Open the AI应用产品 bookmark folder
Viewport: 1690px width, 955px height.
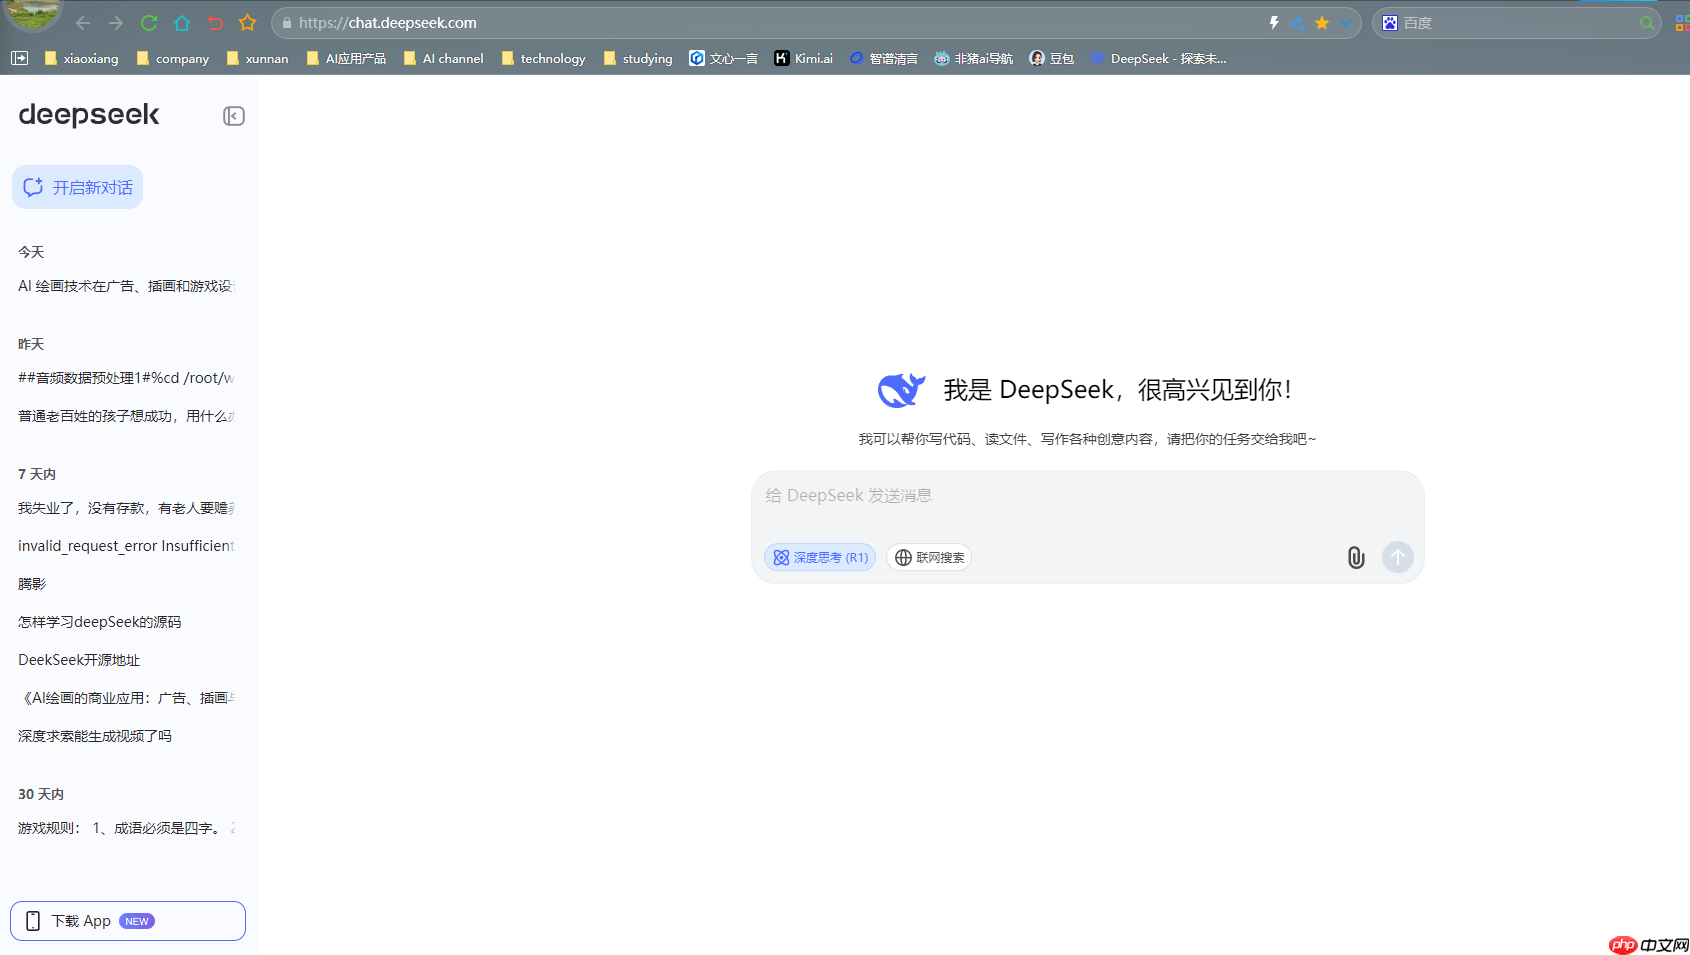345,58
